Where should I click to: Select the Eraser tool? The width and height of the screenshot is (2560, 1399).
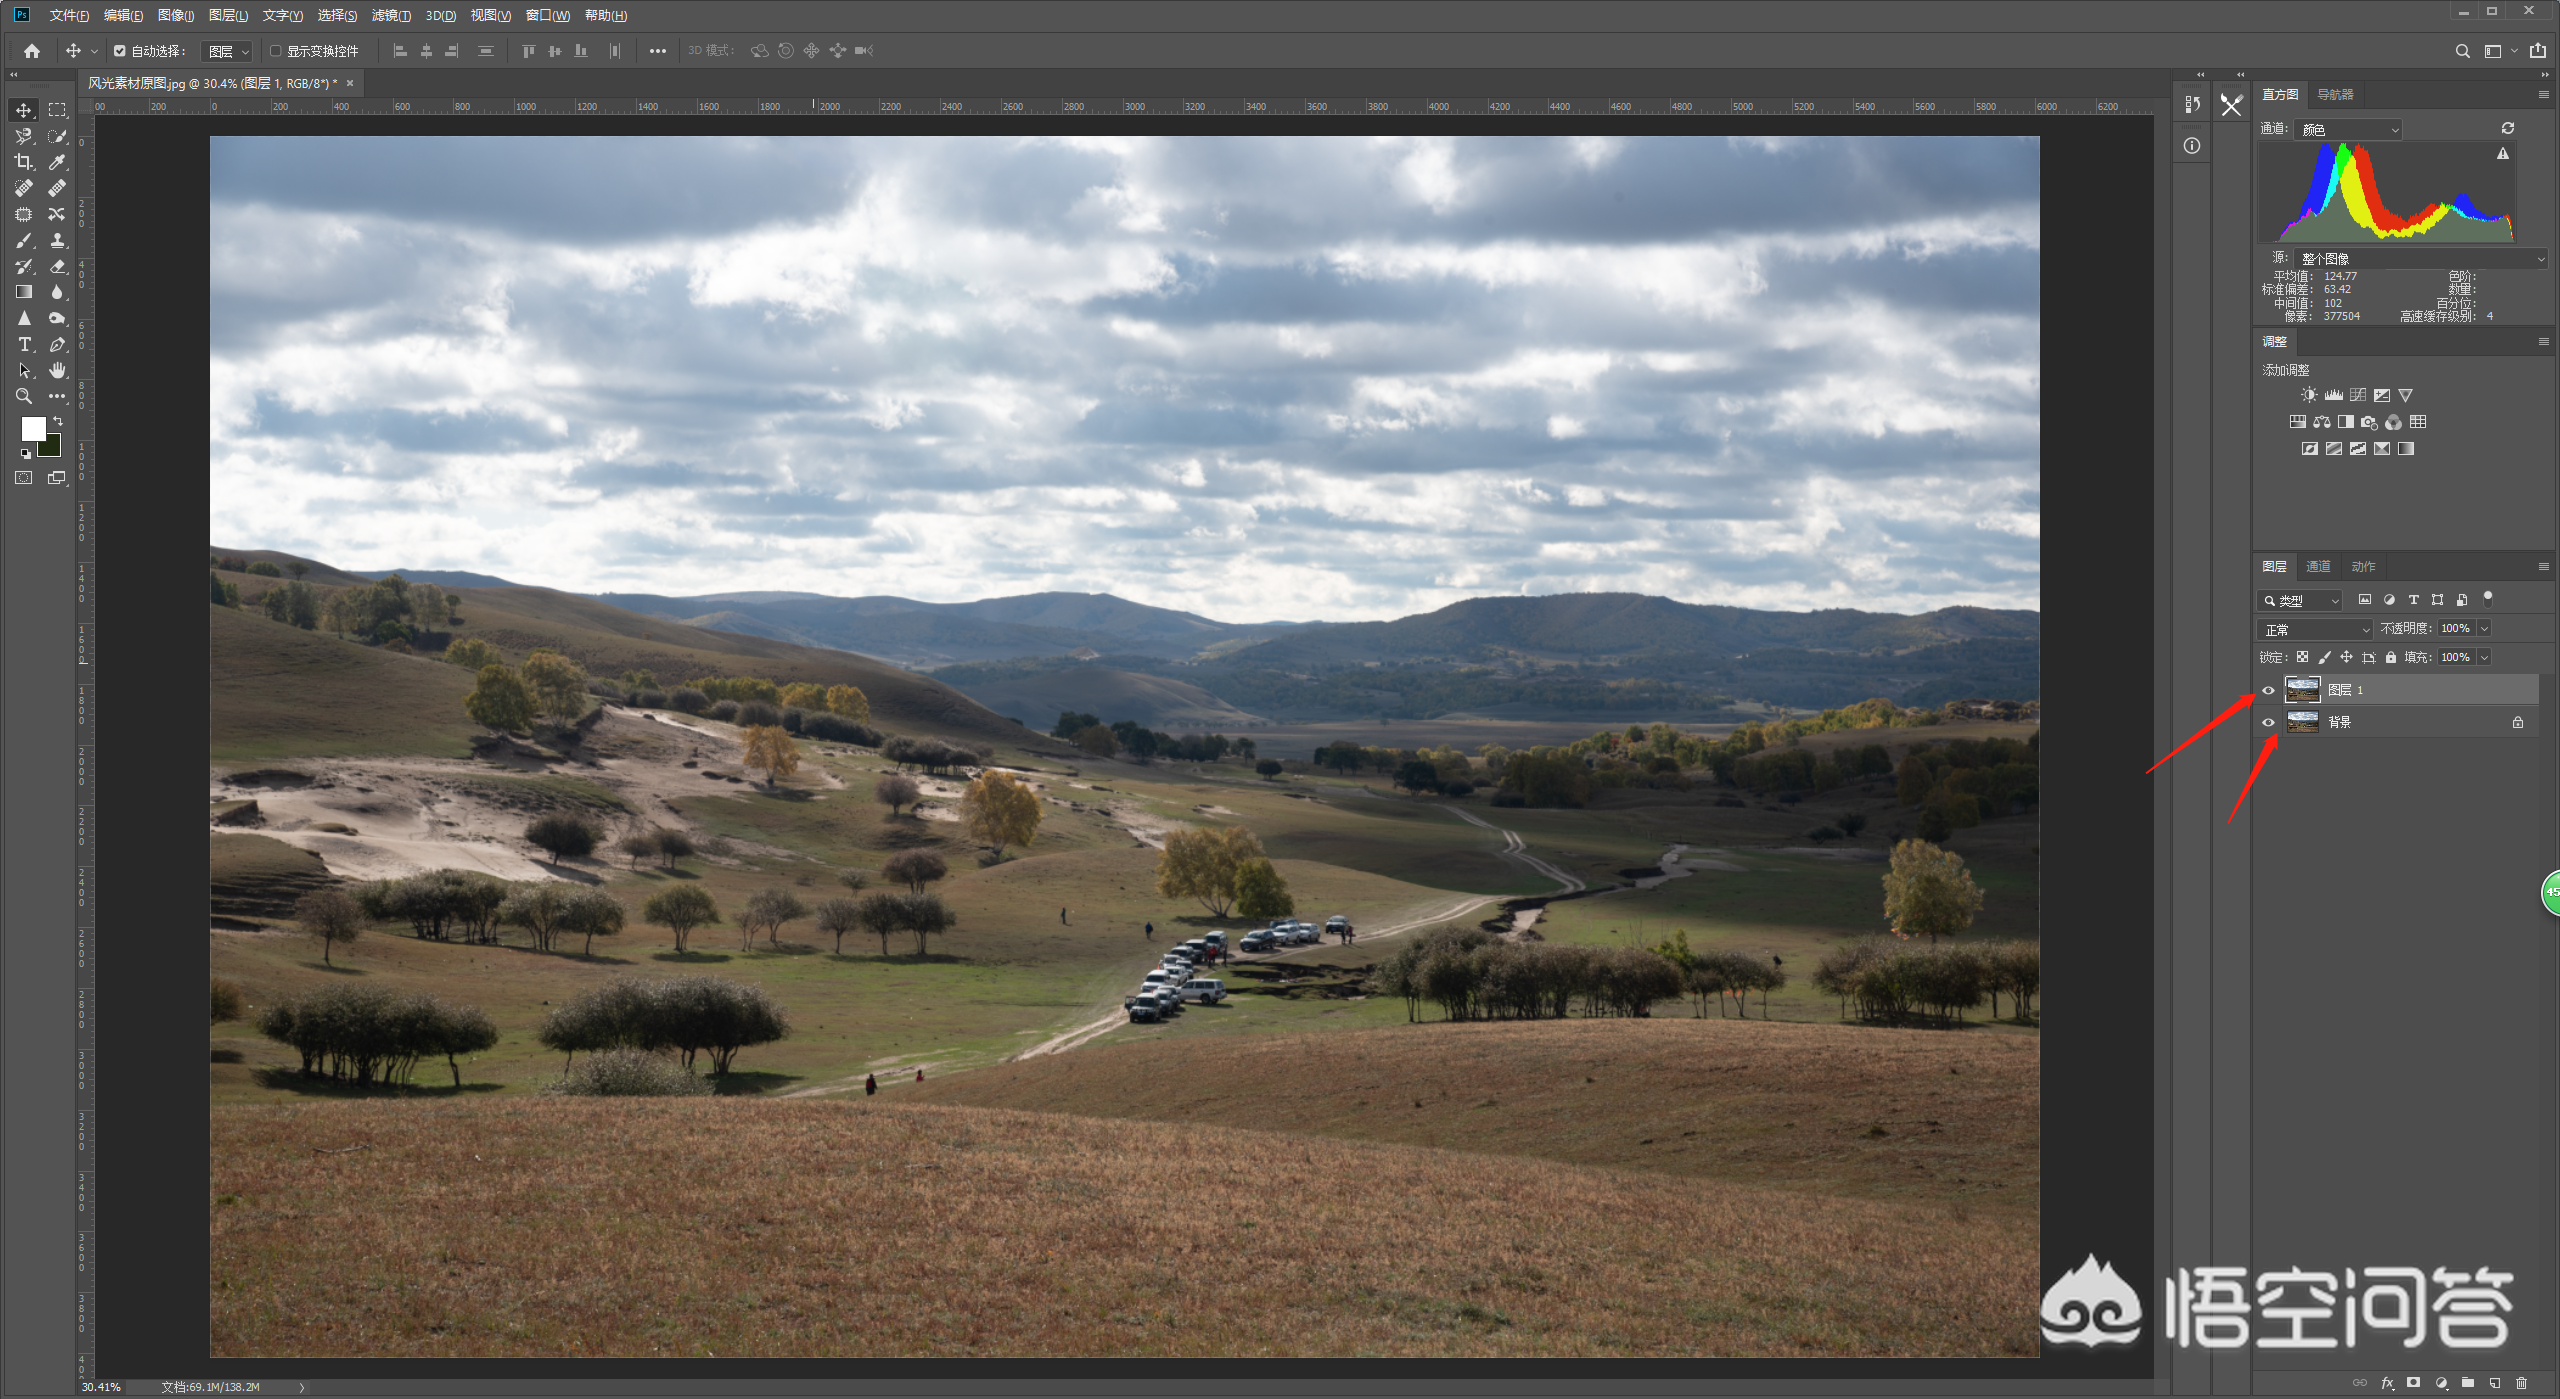click(x=57, y=266)
